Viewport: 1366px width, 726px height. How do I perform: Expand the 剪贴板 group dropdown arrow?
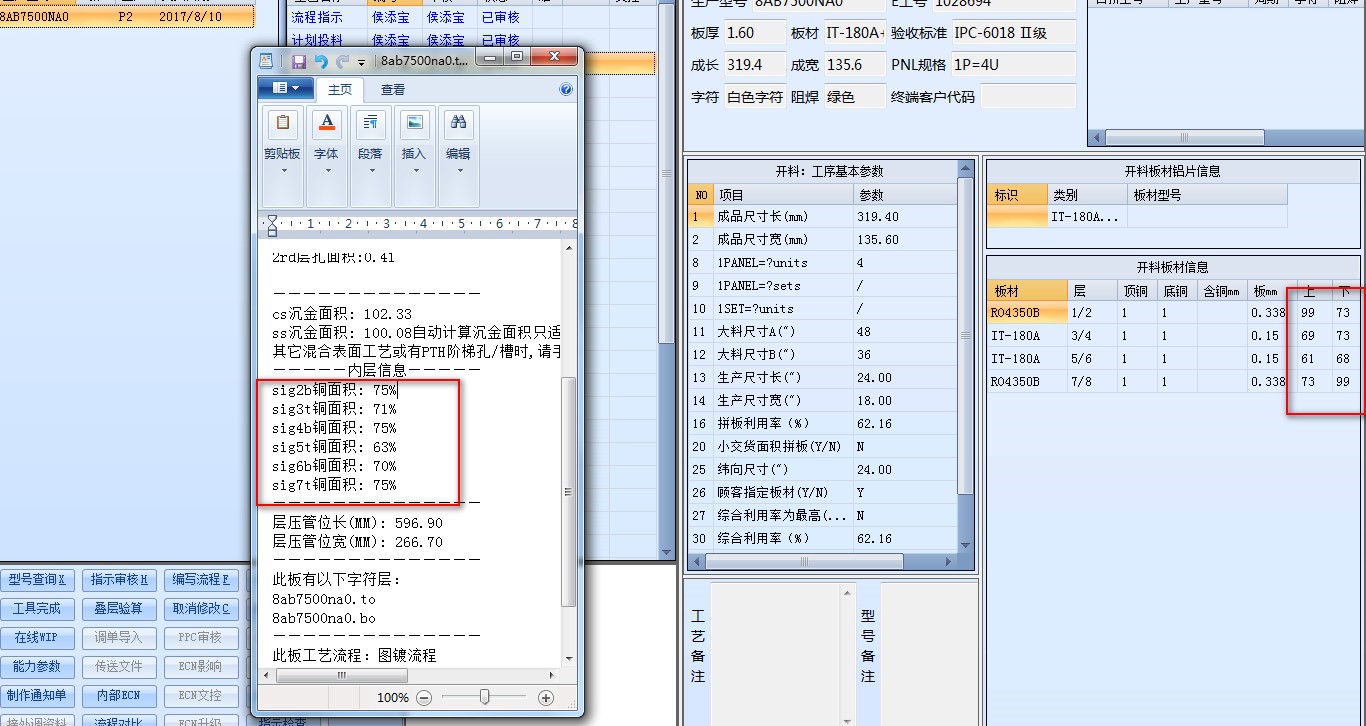click(x=282, y=171)
